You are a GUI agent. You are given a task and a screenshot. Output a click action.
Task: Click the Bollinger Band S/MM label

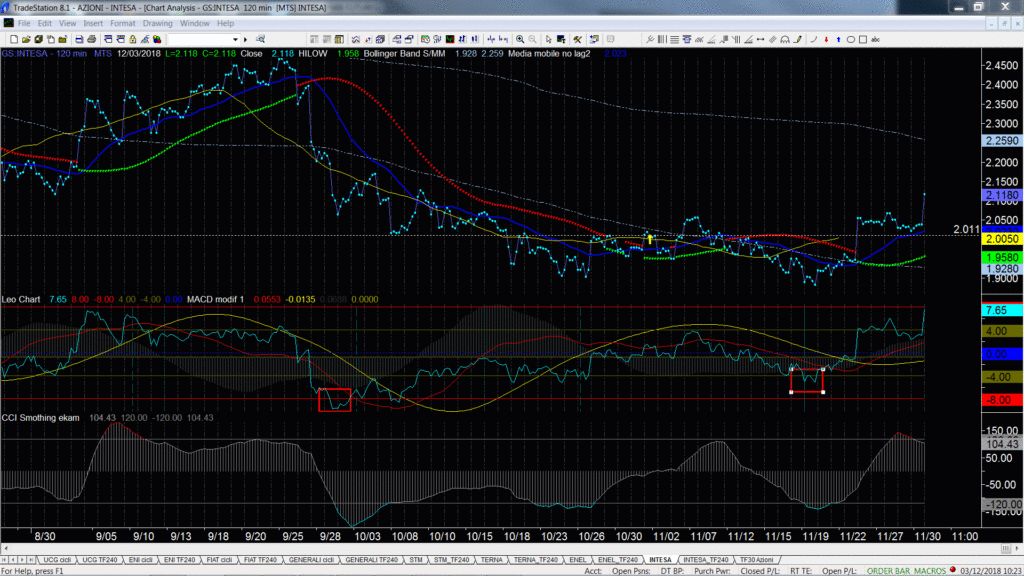click(404, 54)
